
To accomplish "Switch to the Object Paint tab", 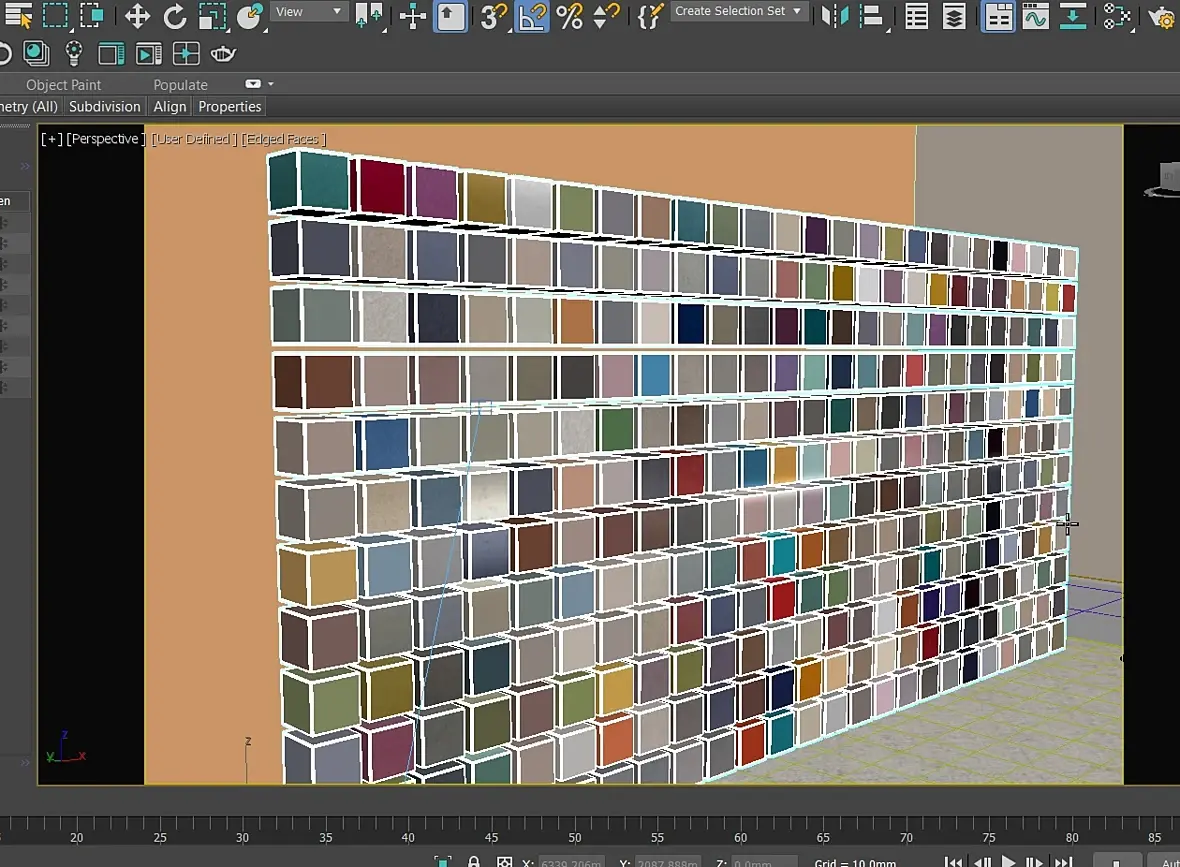I will click(x=63, y=85).
